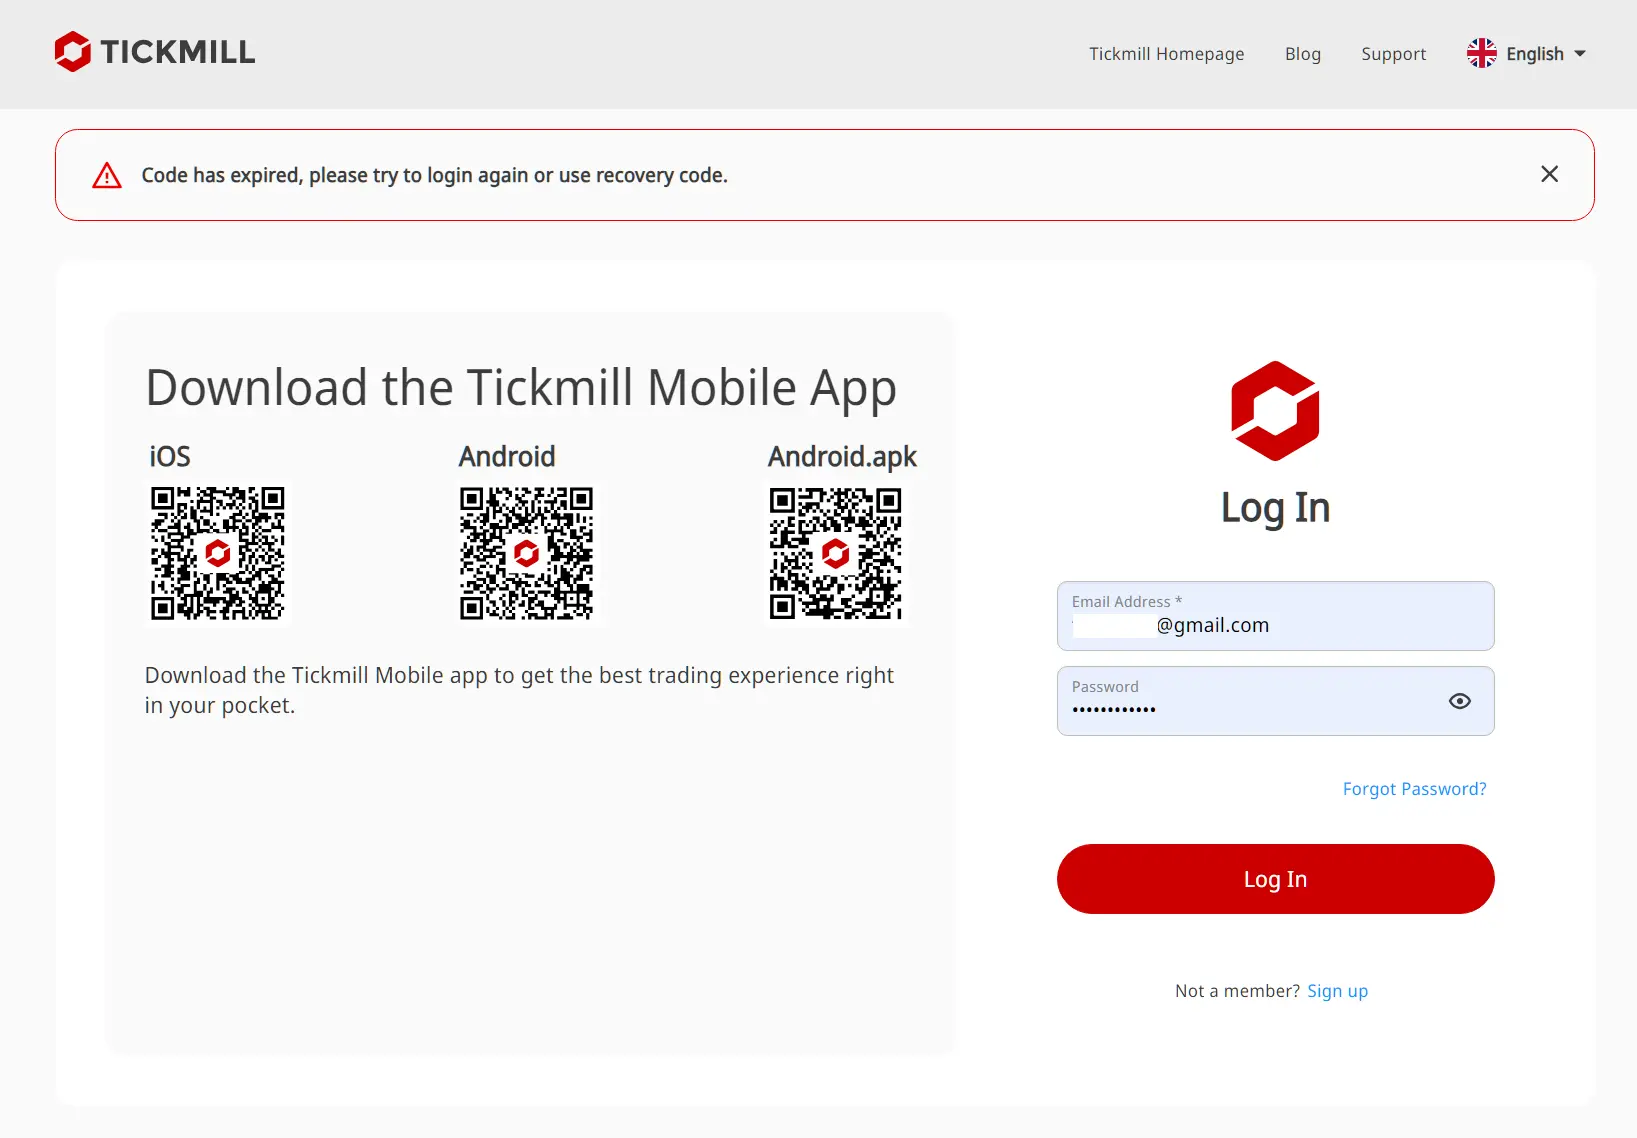Dismiss the code expired alert

(x=1549, y=174)
